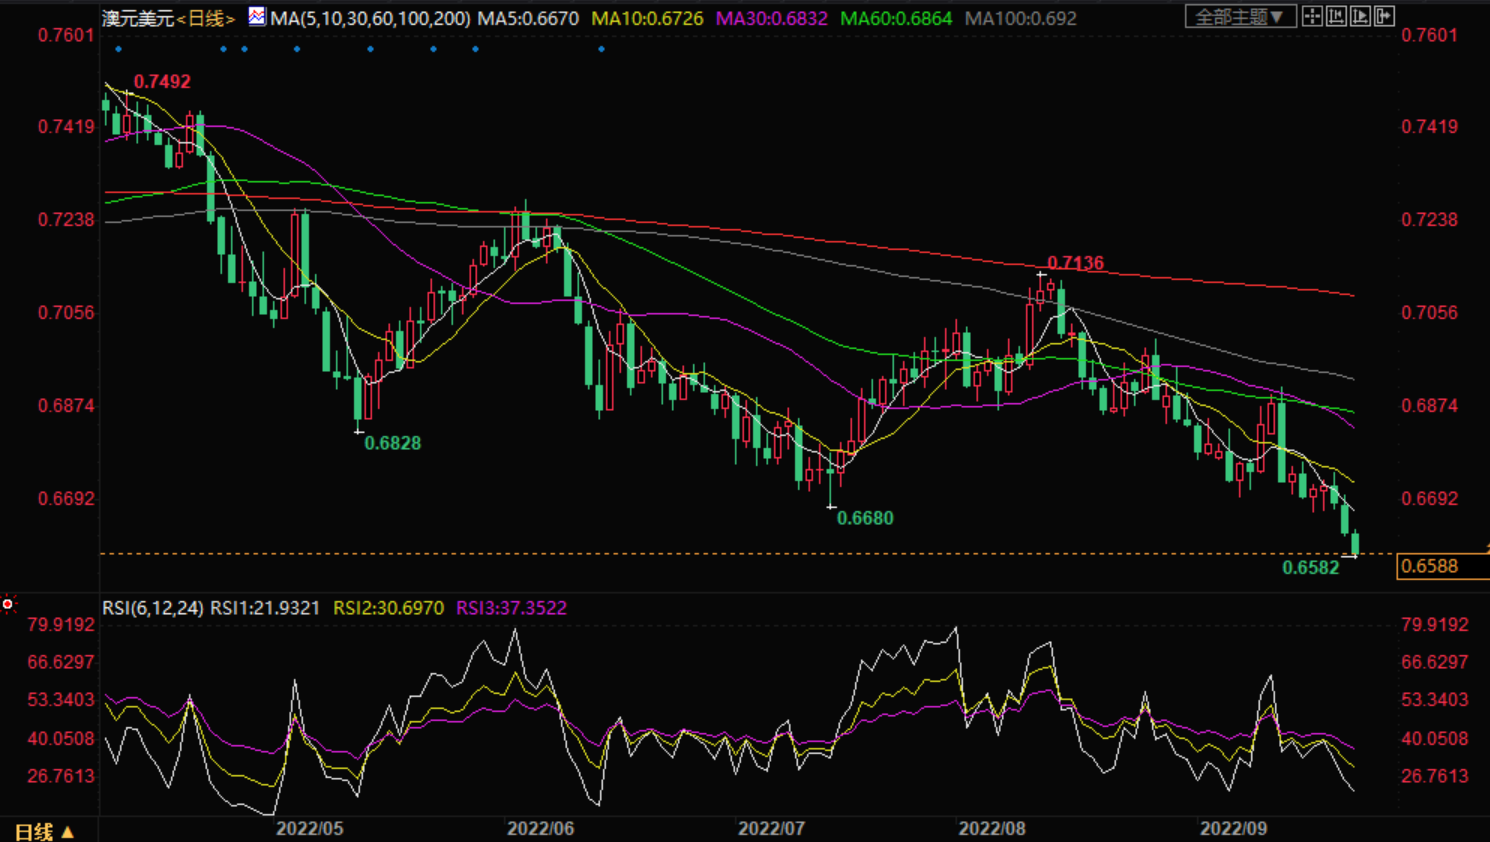Click the RSI2:30.6970 value
The height and width of the screenshot is (842, 1490).
coord(388,608)
